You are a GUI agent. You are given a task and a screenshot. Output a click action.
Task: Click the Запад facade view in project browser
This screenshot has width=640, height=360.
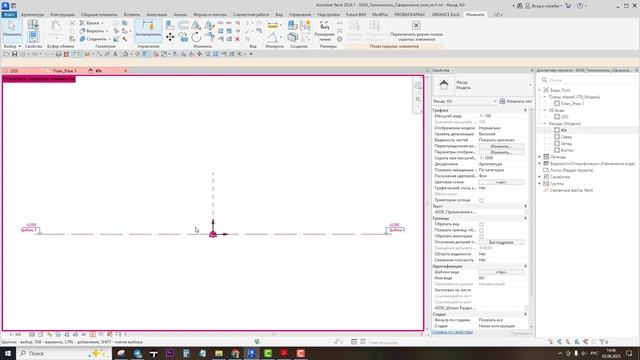[x=566, y=144]
